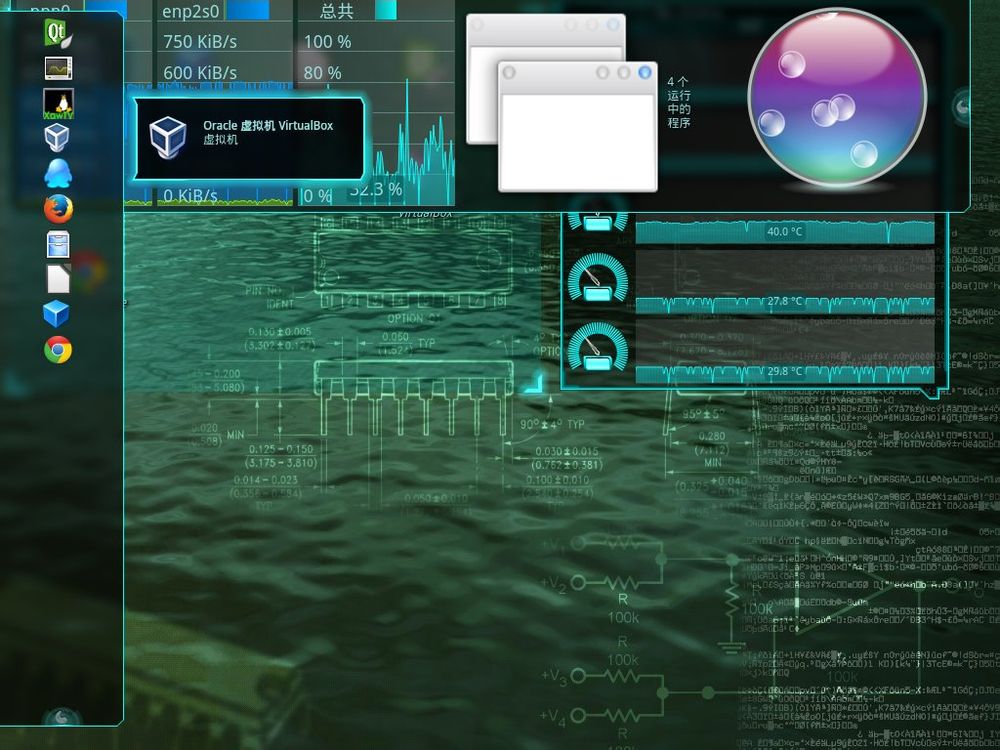
Task: Click the 80 % scale label
Action: 322,73
